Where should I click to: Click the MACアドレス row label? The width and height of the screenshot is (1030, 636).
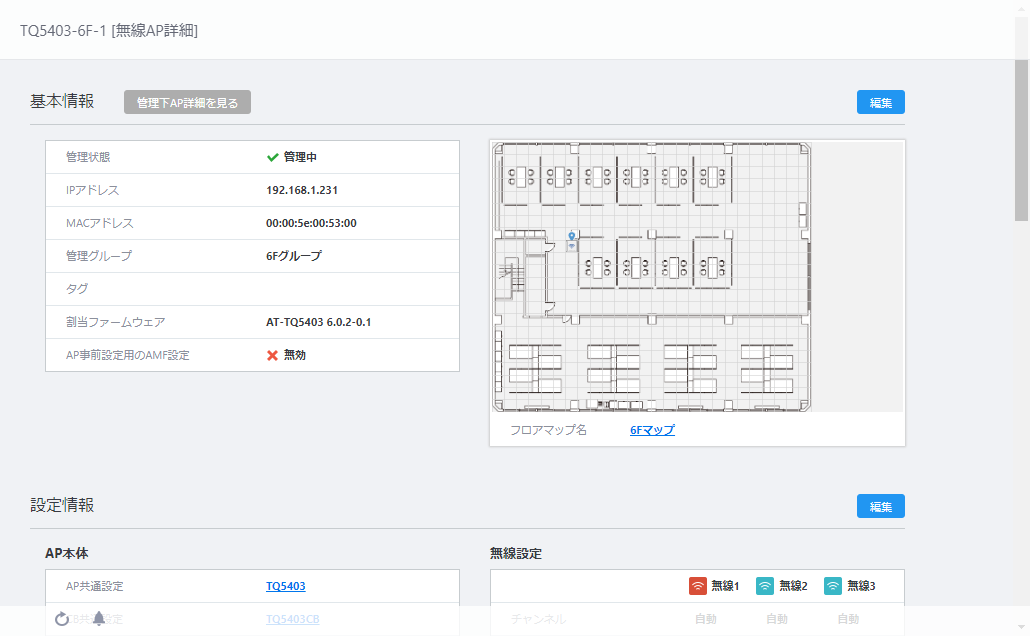(100, 223)
